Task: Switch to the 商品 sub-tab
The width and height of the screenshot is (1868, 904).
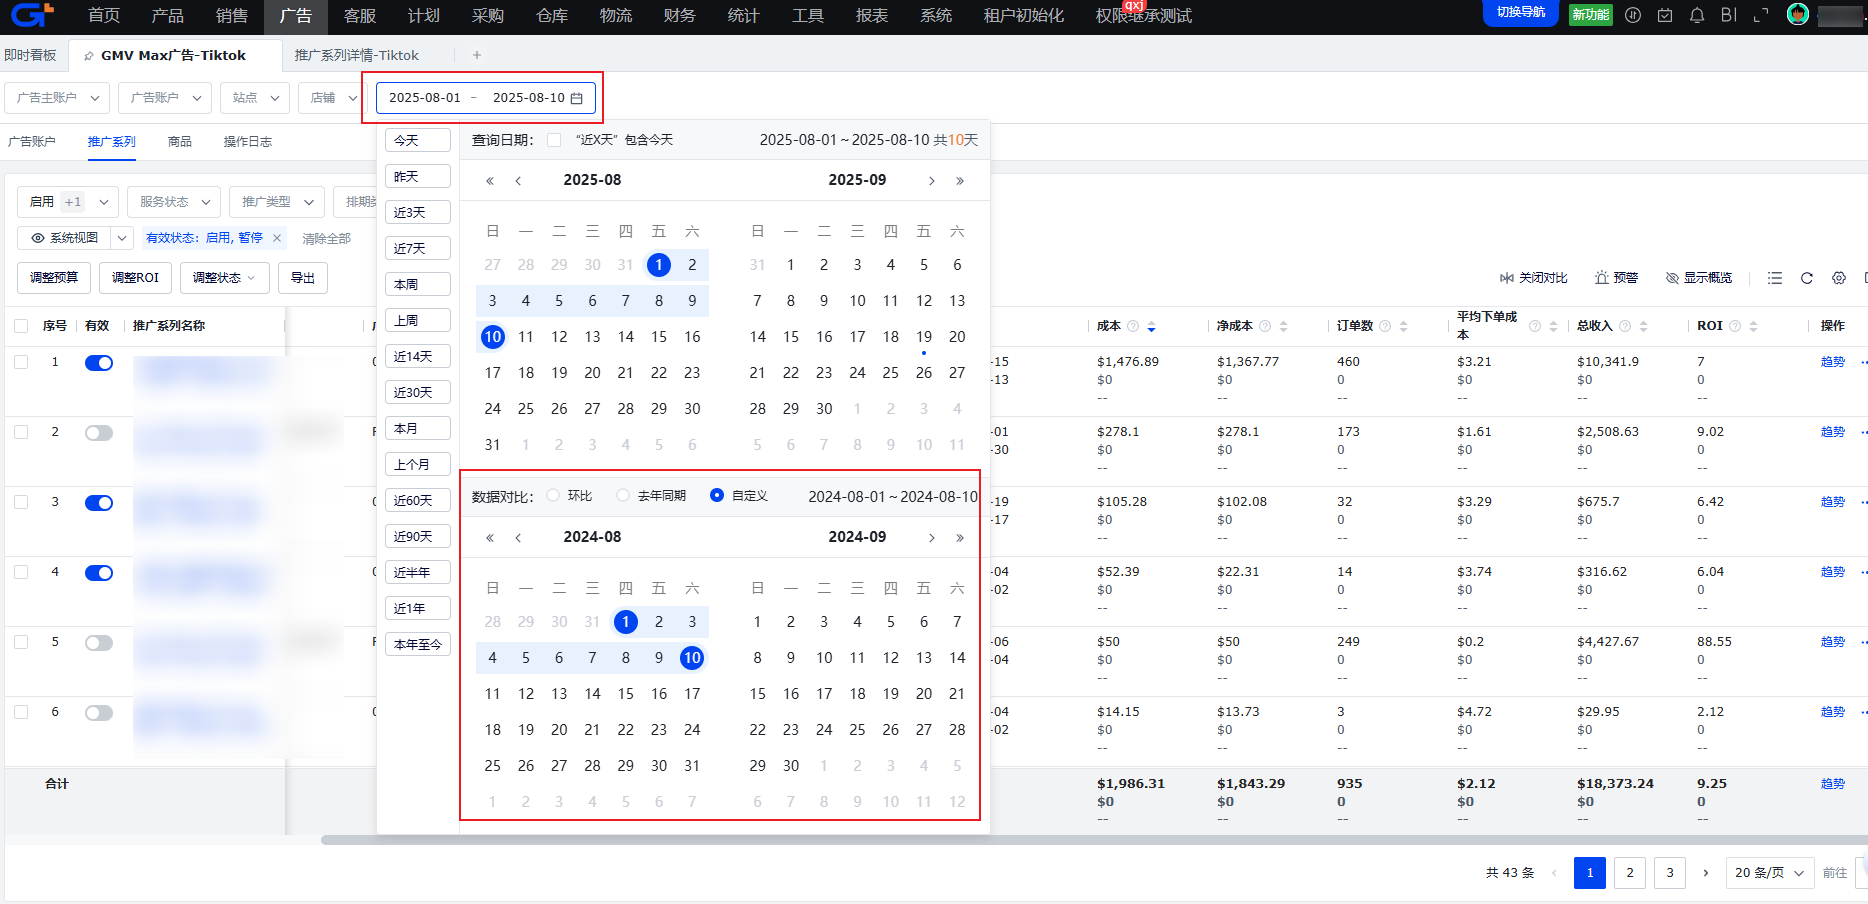Action: tap(180, 142)
